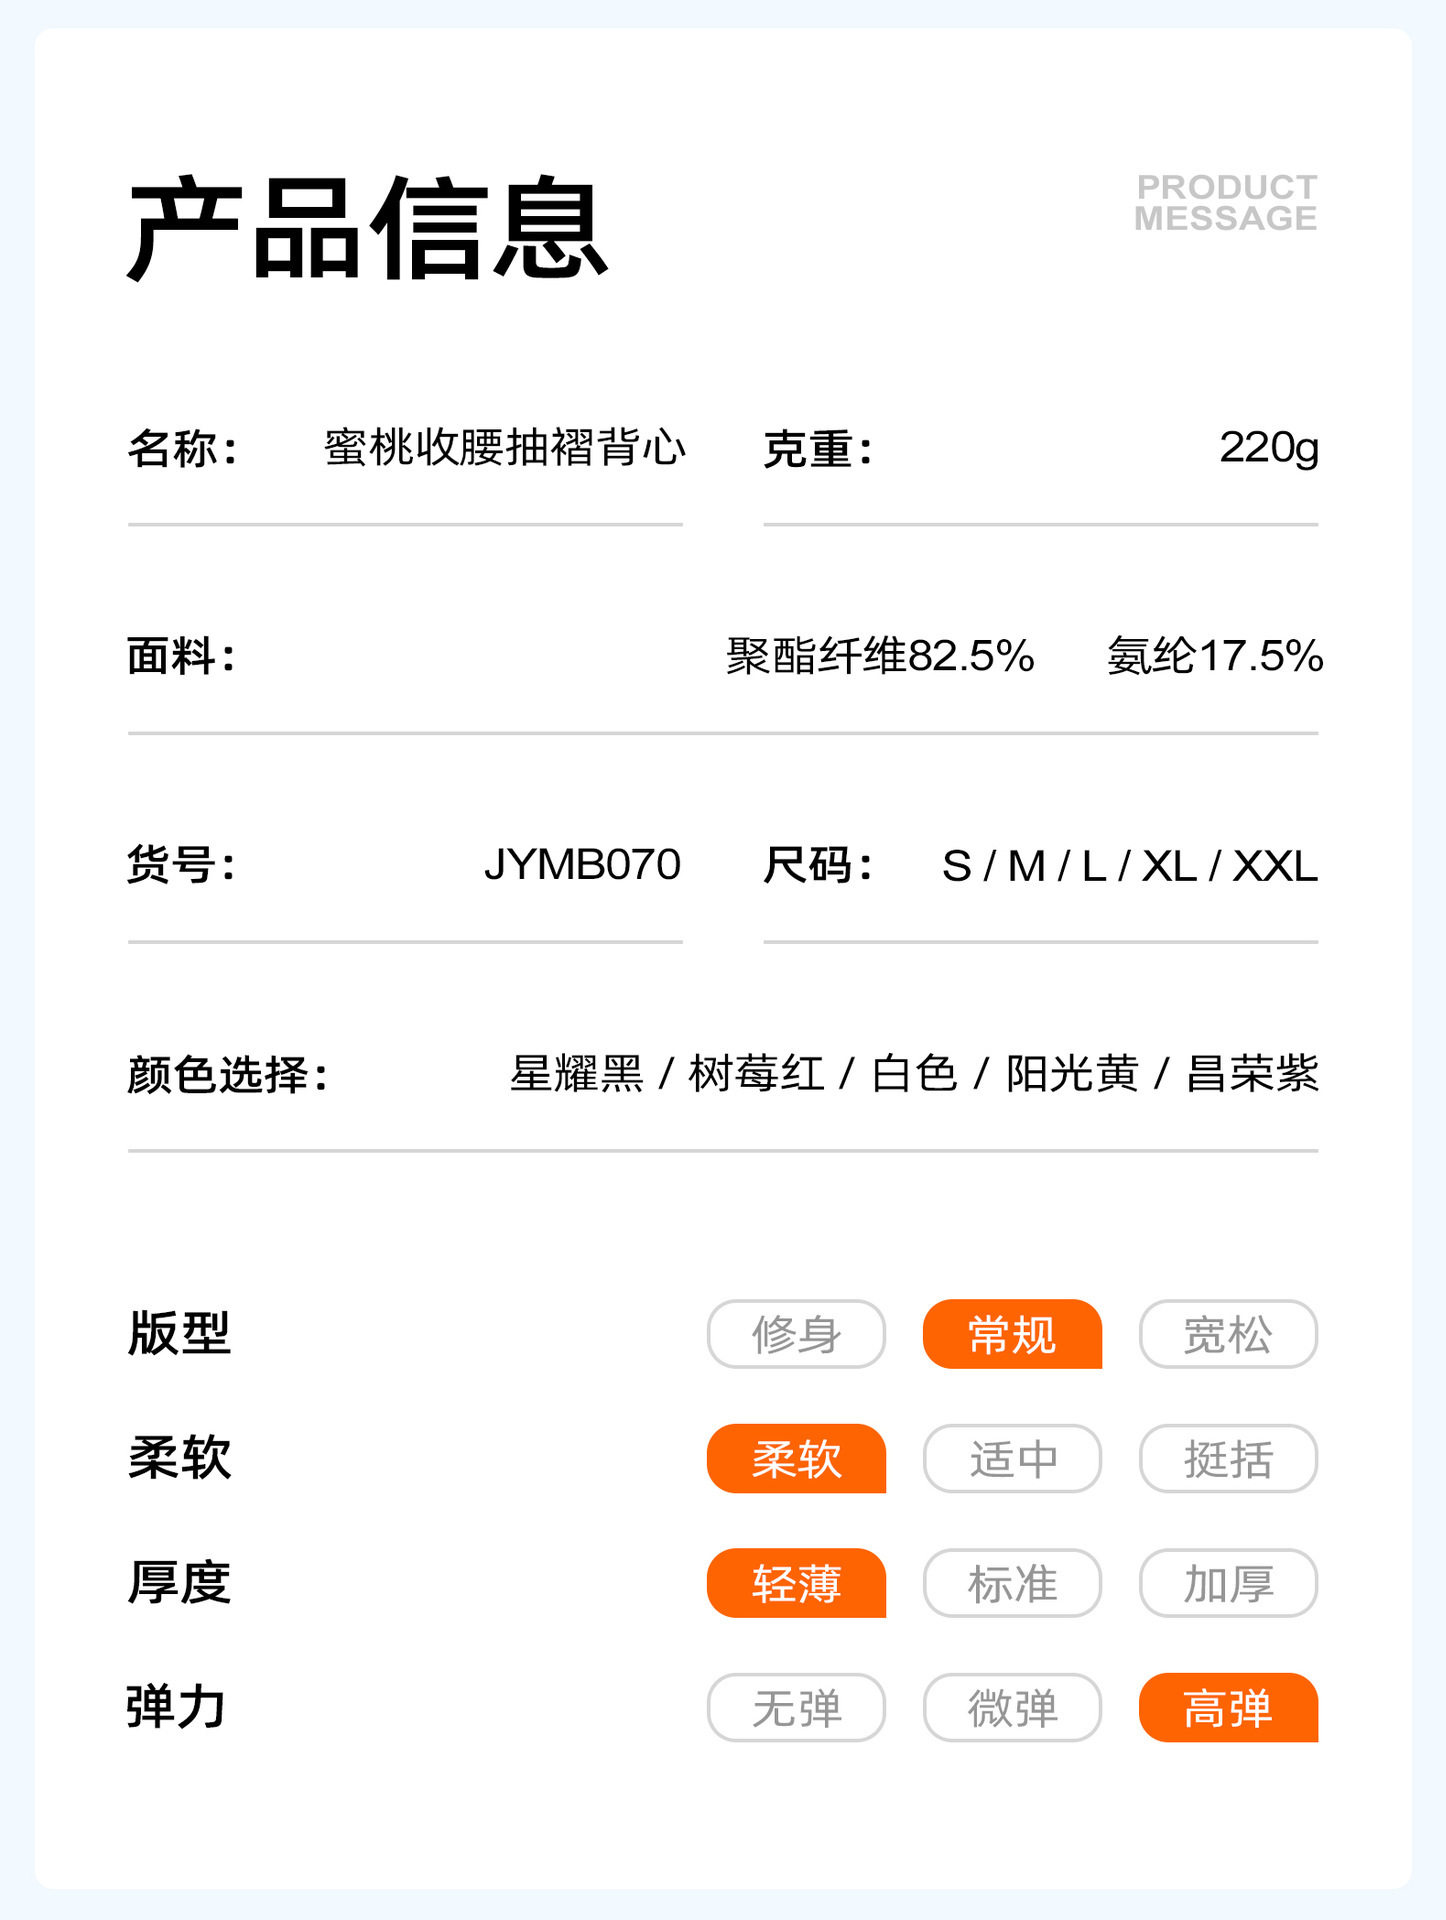
Task: Select the 无弹 elasticity pill
Action: point(796,1708)
